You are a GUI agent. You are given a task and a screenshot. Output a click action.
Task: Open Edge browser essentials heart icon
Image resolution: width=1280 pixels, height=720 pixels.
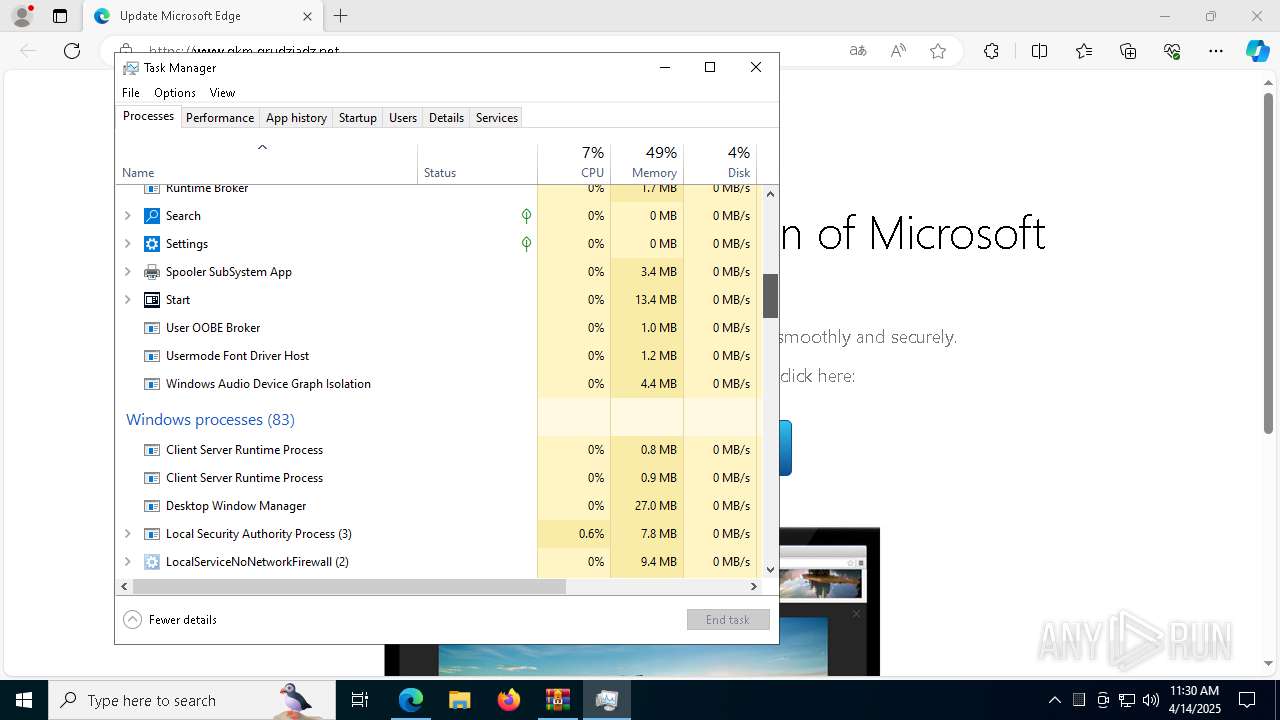[x=1172, y=51]
